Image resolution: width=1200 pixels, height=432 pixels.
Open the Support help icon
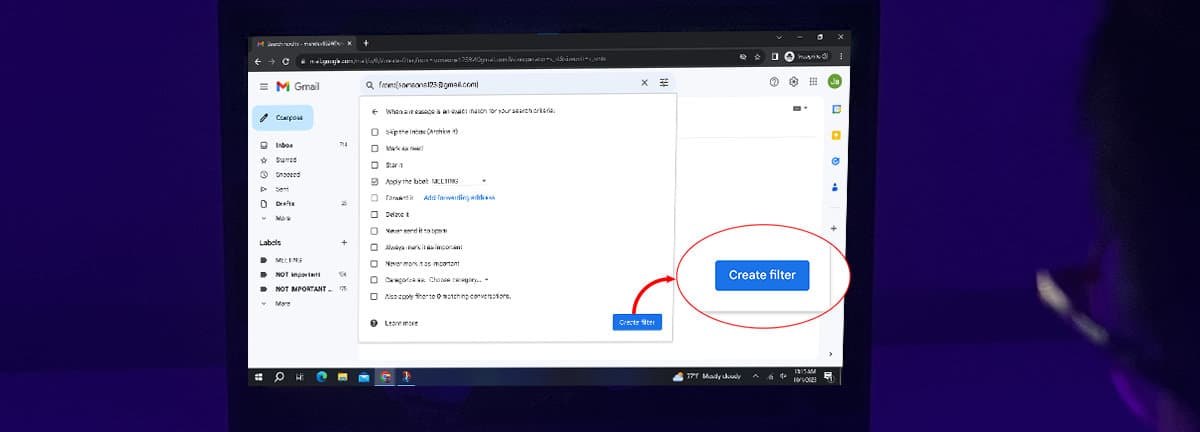click(774, 82)
